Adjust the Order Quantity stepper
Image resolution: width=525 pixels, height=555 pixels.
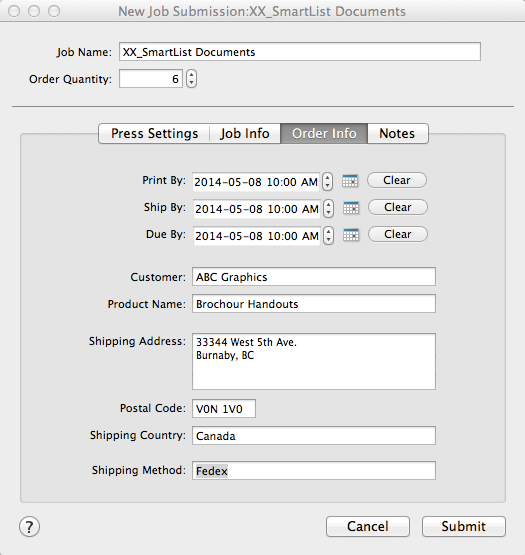tap(192, 79)
